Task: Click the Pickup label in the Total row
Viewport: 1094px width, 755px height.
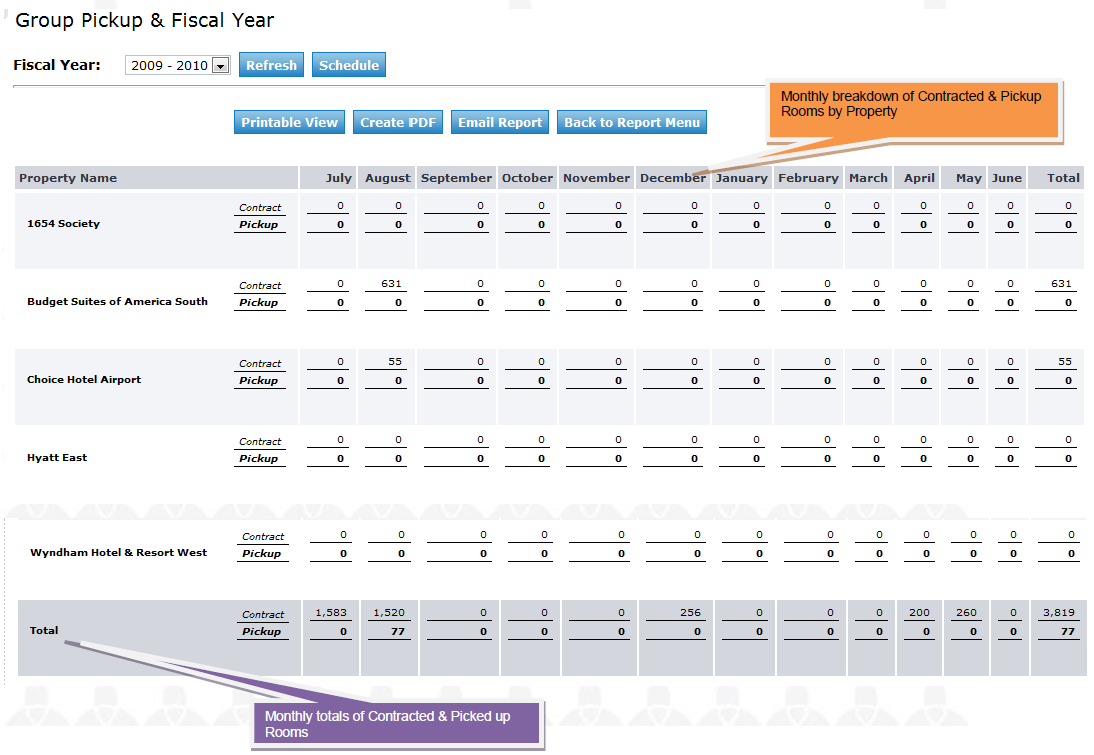Action: click(x=261, y=631)
